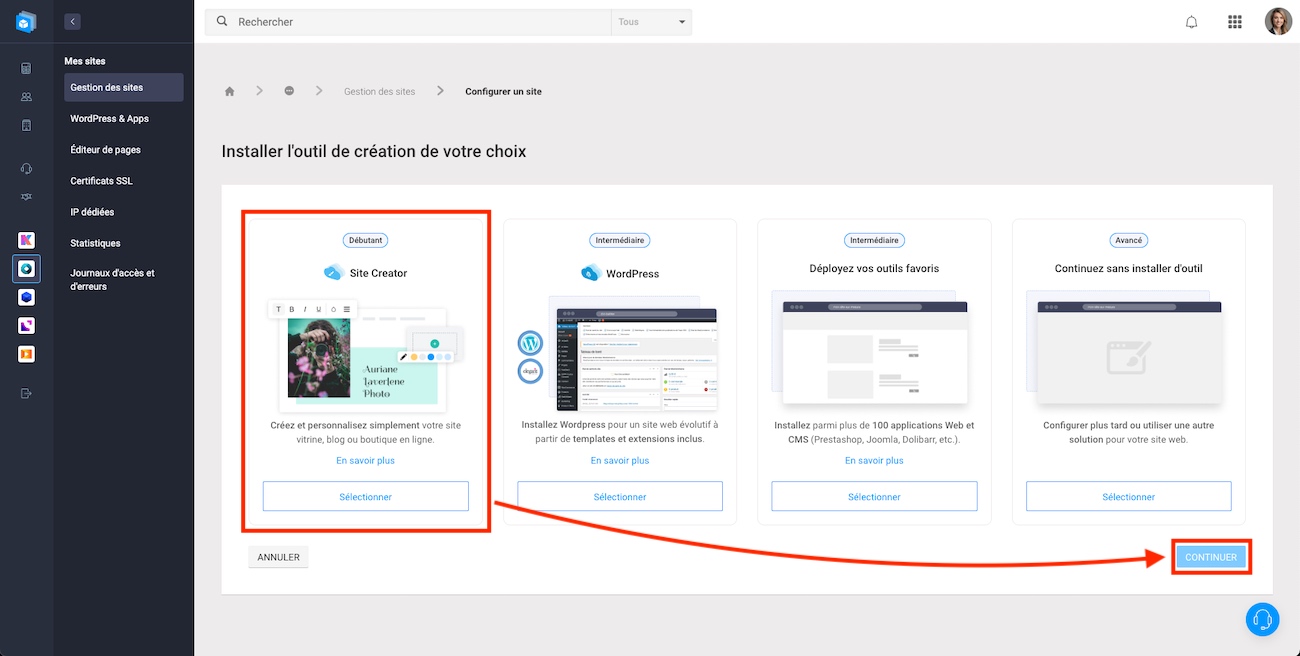This screenshot has height=656, width=1300.
Task: Open the calculator icon in left rail
Action: [26, 68]
